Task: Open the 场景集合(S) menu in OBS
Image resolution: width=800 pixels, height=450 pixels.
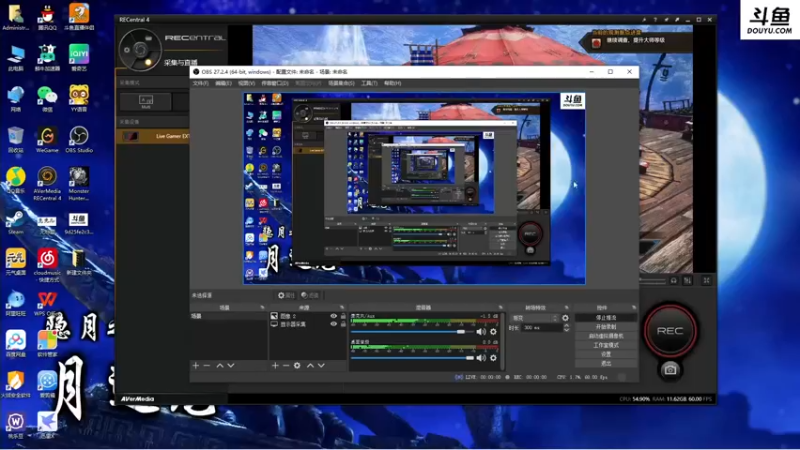Action: point(341,83)
